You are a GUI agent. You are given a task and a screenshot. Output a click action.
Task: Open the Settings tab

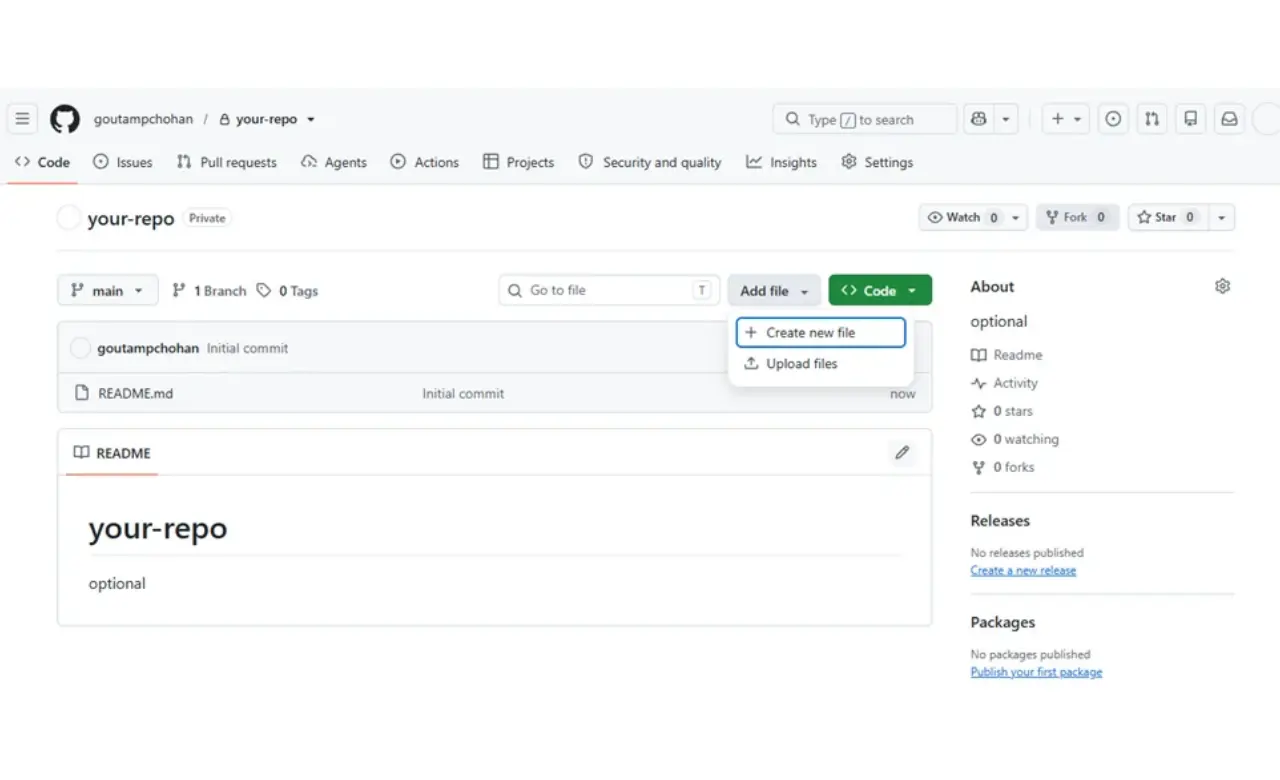[877, 162]
